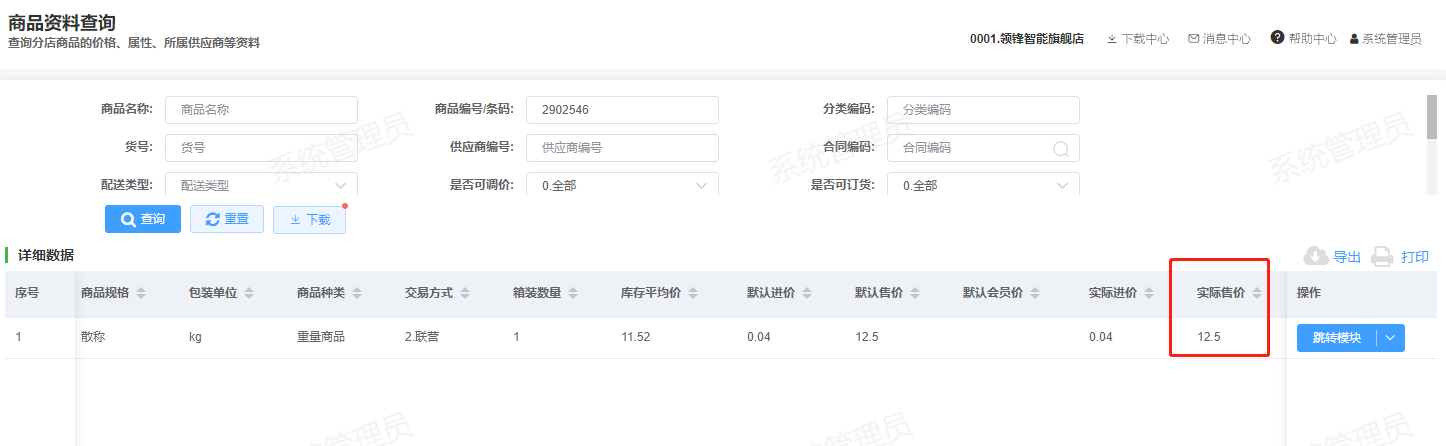Click the 合同编码 input field
This screenshot has height=446, width=1446.
click(983, 147)
